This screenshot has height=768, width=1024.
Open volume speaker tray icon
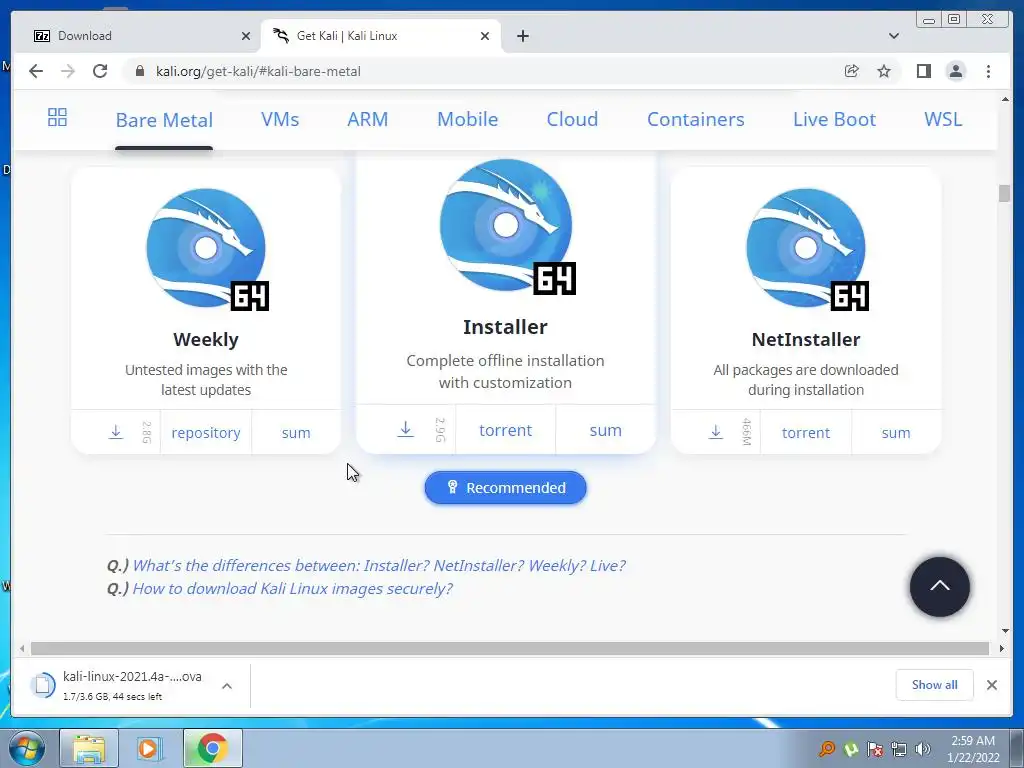tap(923, 749)
